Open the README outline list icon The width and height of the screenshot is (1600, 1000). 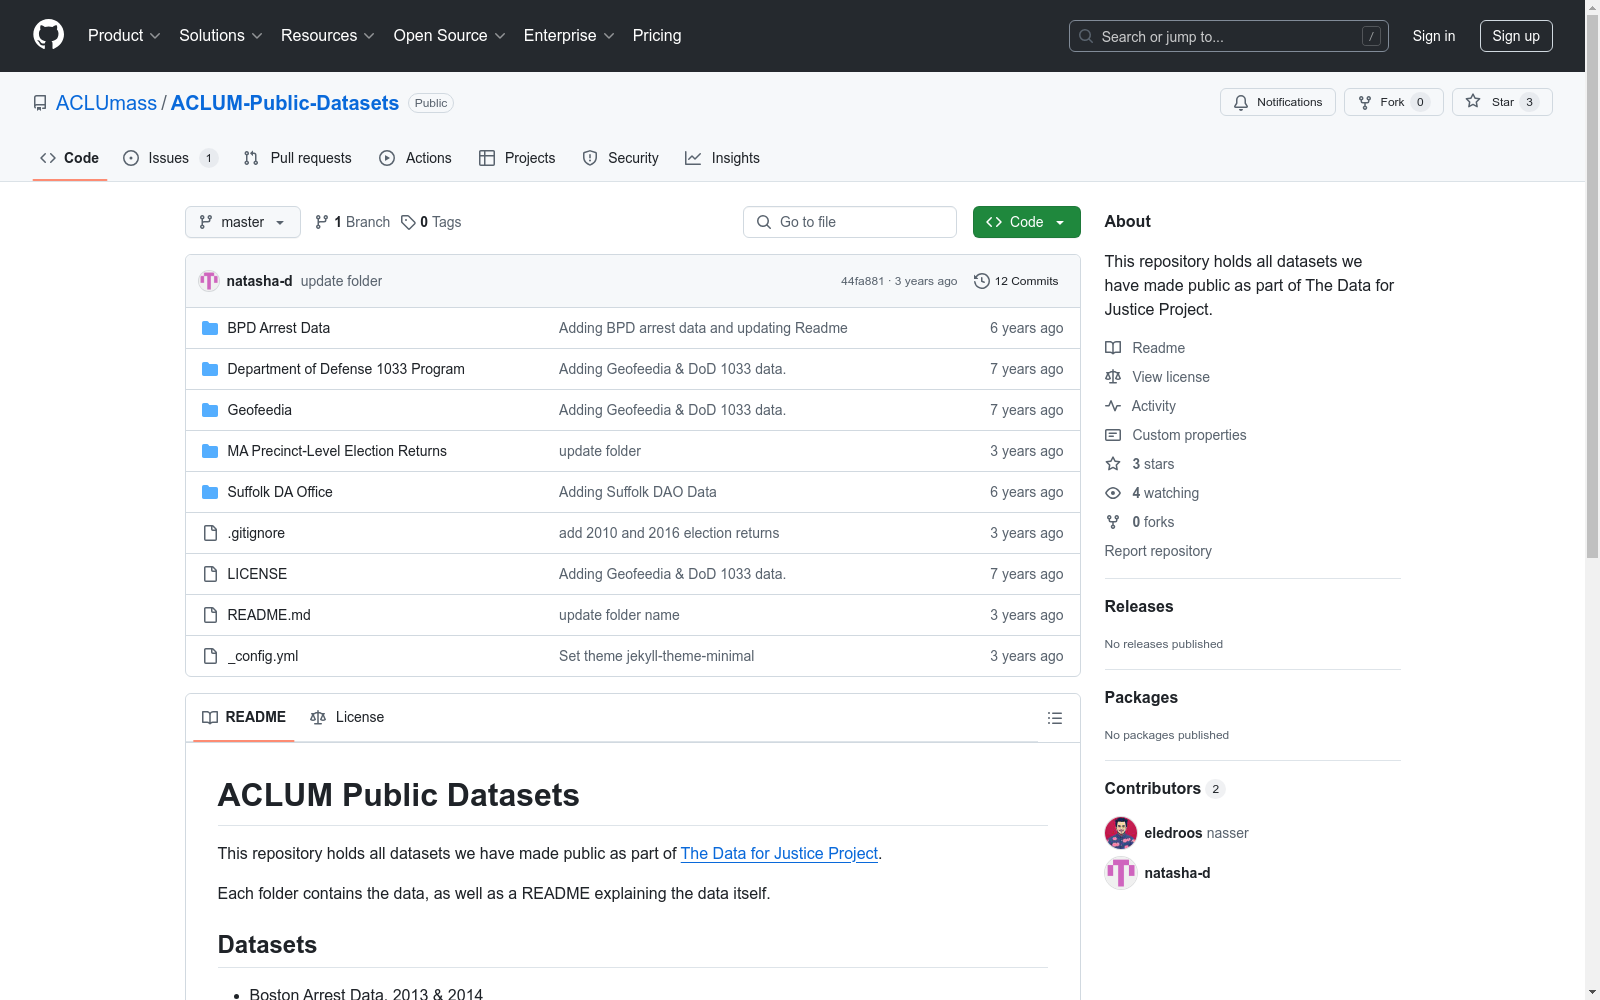[1055, 718]
